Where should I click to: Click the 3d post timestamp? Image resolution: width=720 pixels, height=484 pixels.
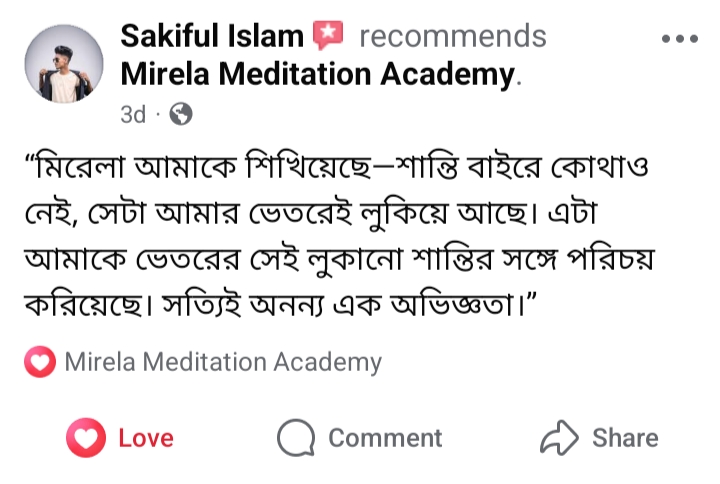click(132, 115)
